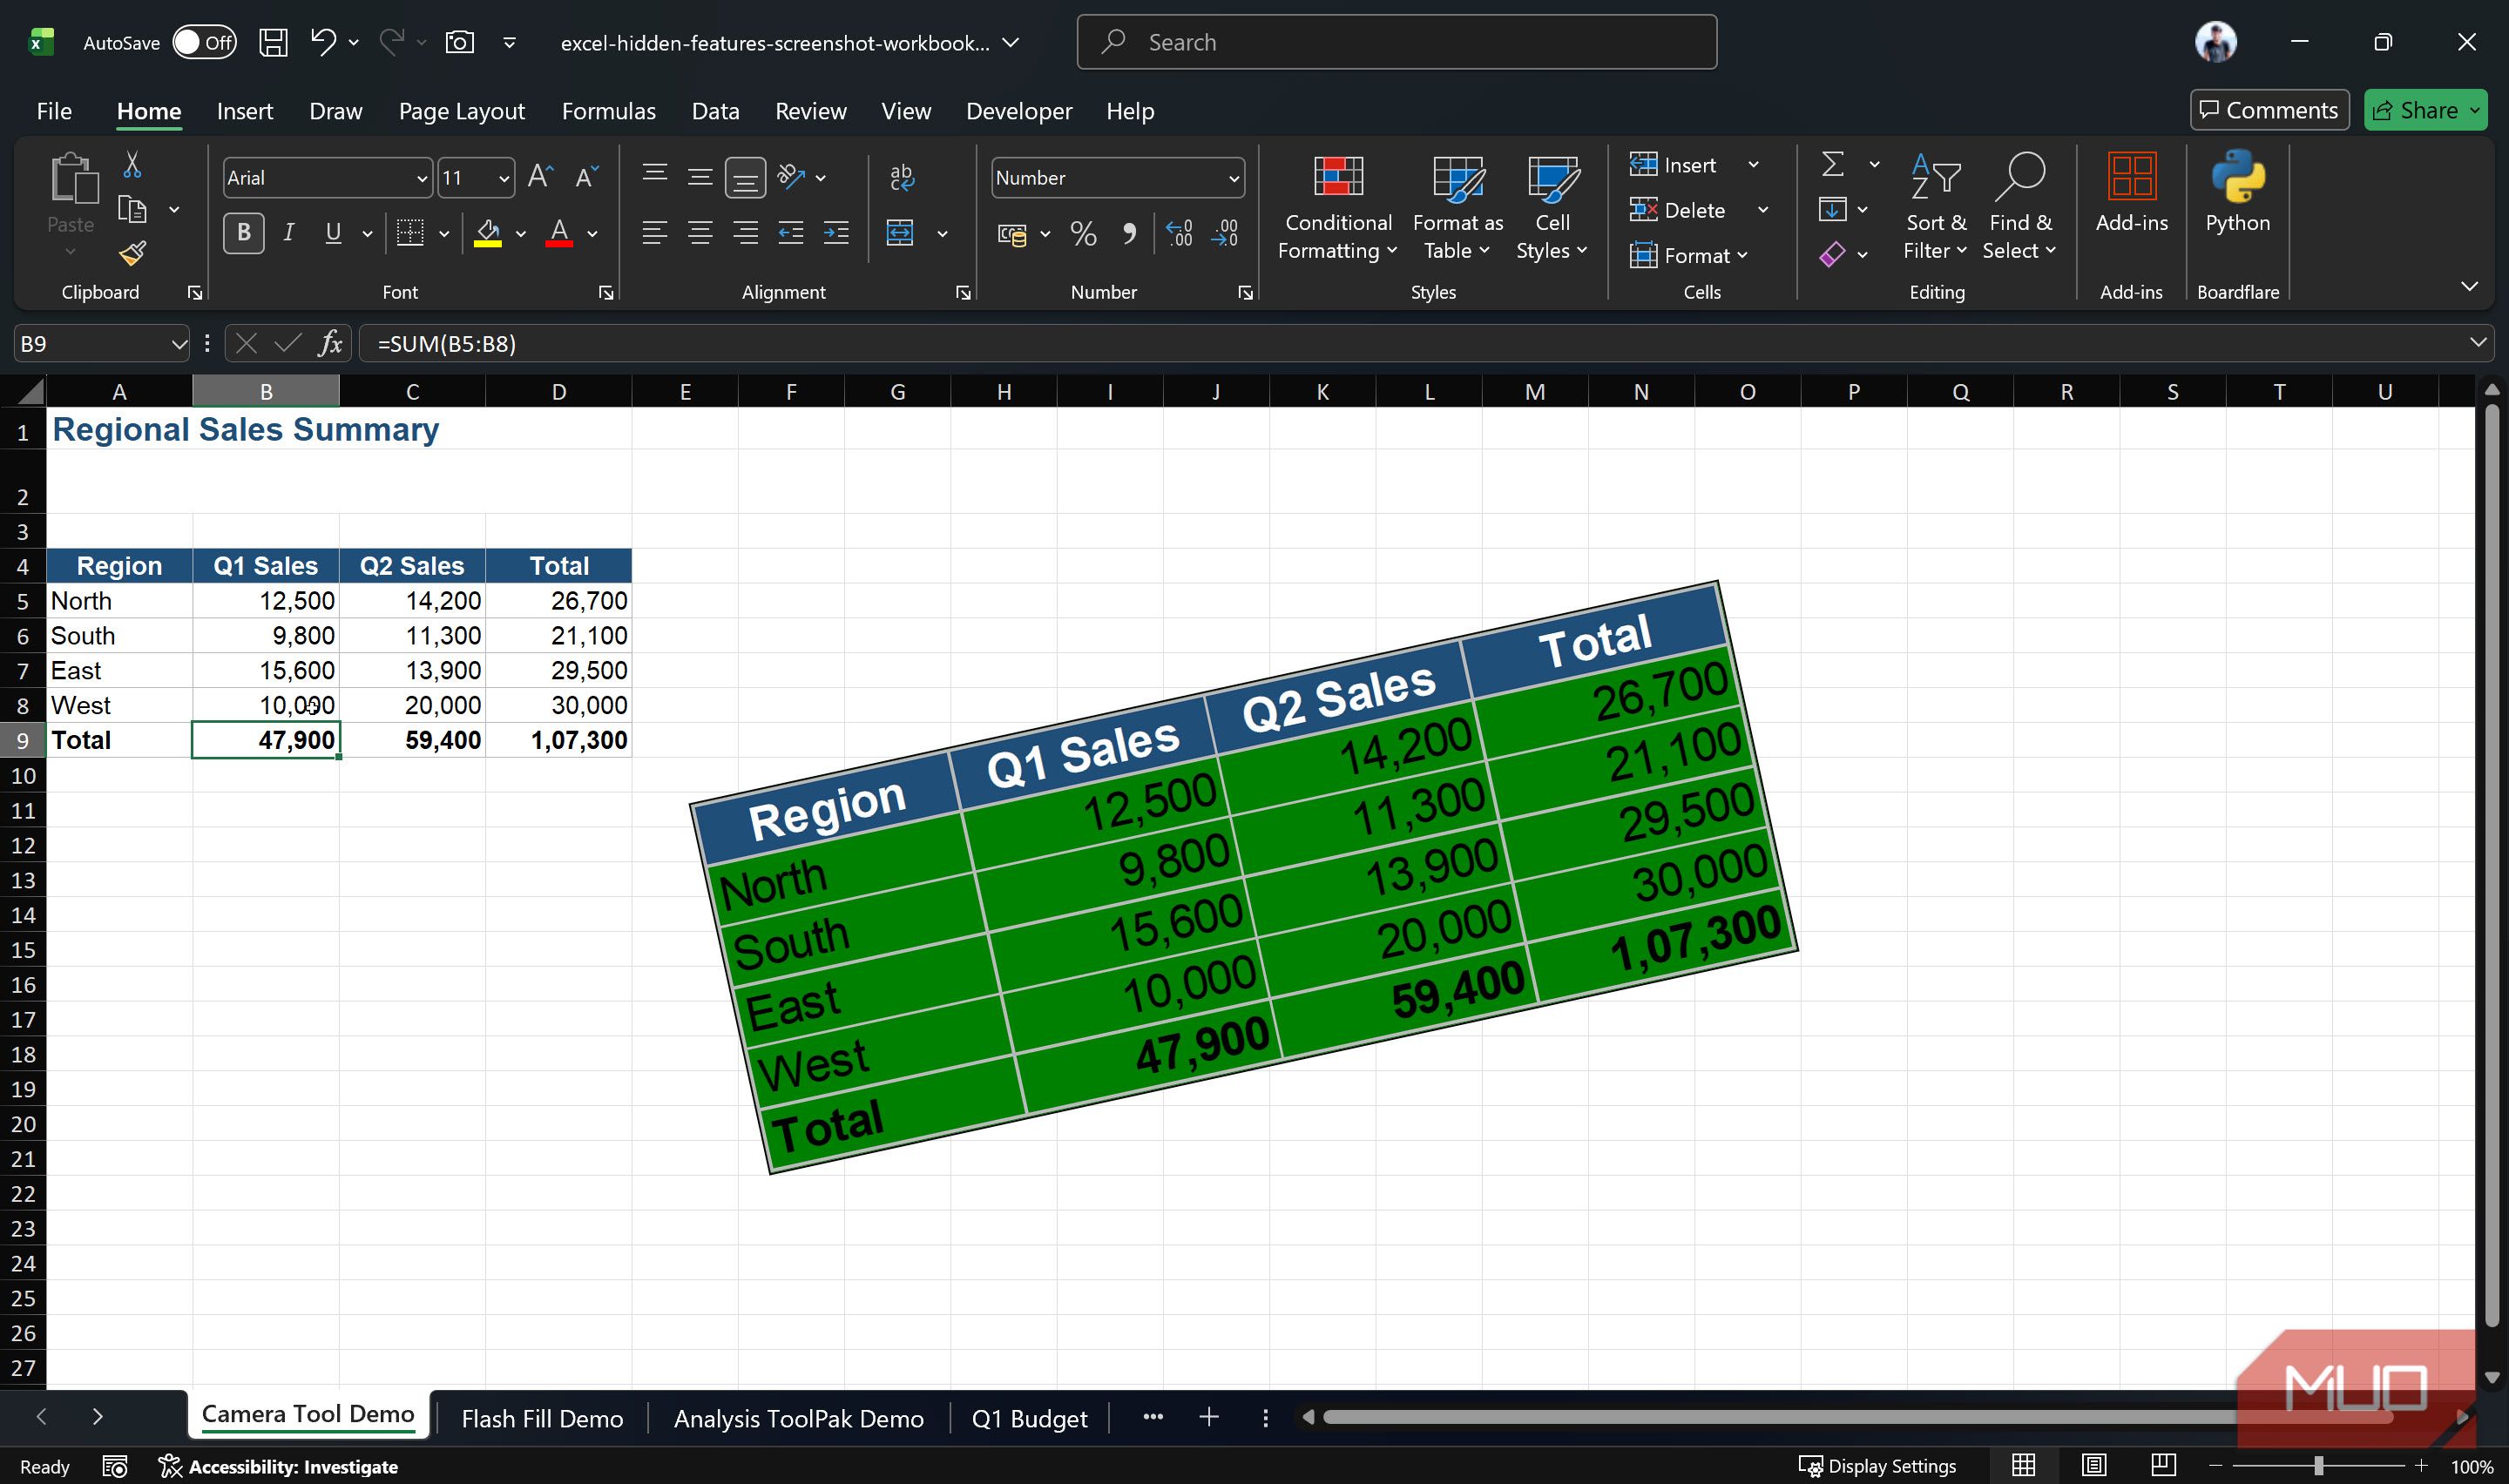Click in the Search box
Screen dimensions: 2509x1484
pos(1396,42)
